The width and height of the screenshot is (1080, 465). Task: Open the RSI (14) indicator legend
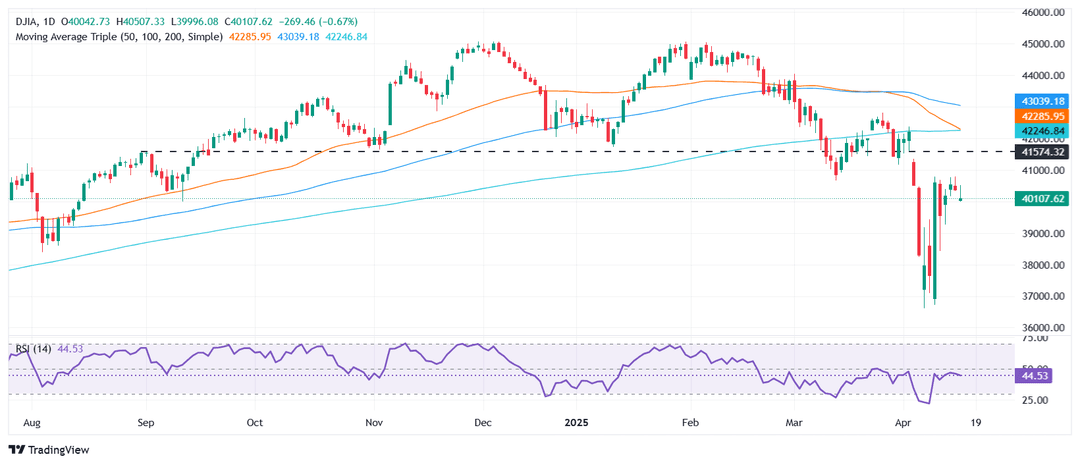30,348
